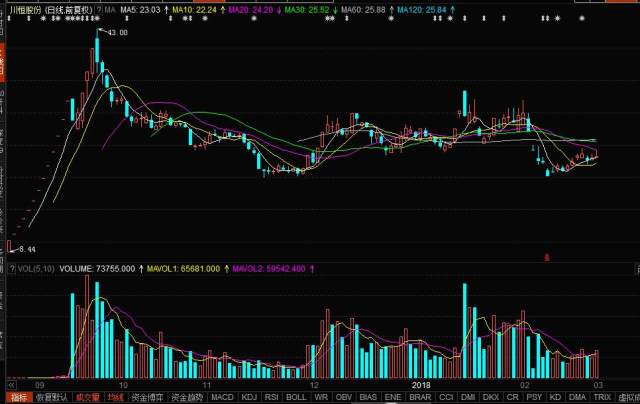The image size is (640, 404).
Task: Toggle the 均线 moving average overlay
Action: 115,397
